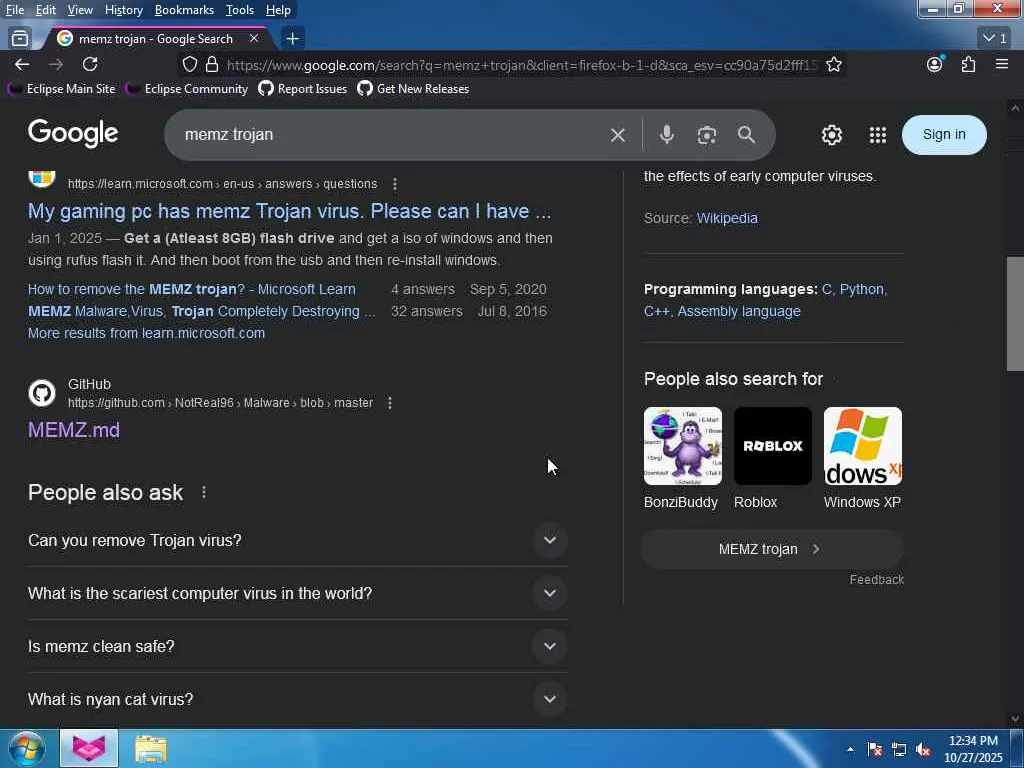Open the tracking protection shield icon

pyautogui.click(x=189, y=64)
